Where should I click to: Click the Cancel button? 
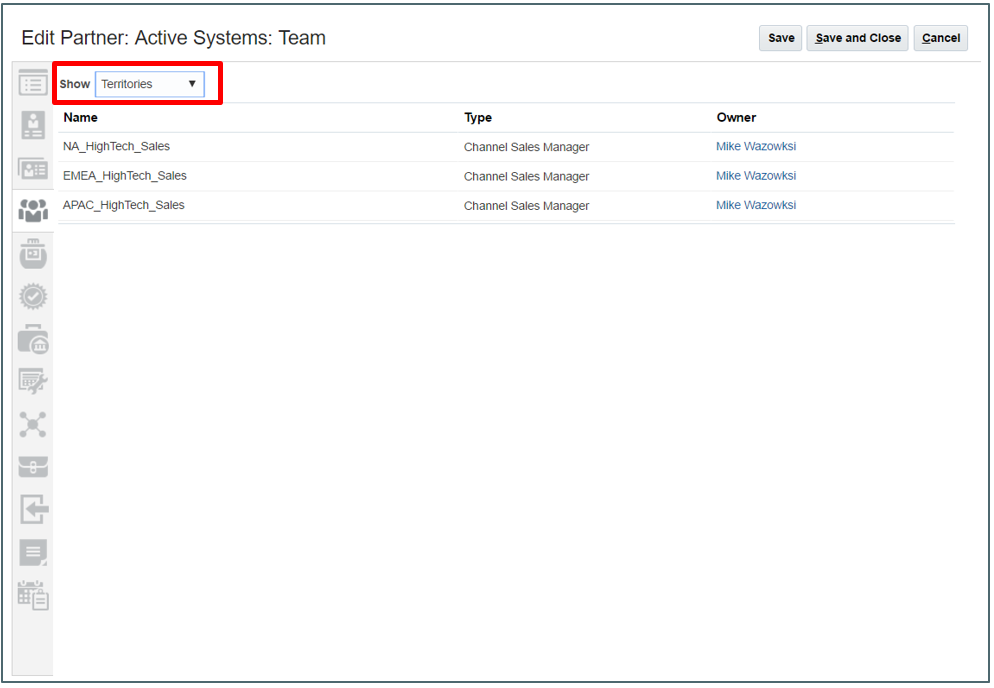point(941,38)
